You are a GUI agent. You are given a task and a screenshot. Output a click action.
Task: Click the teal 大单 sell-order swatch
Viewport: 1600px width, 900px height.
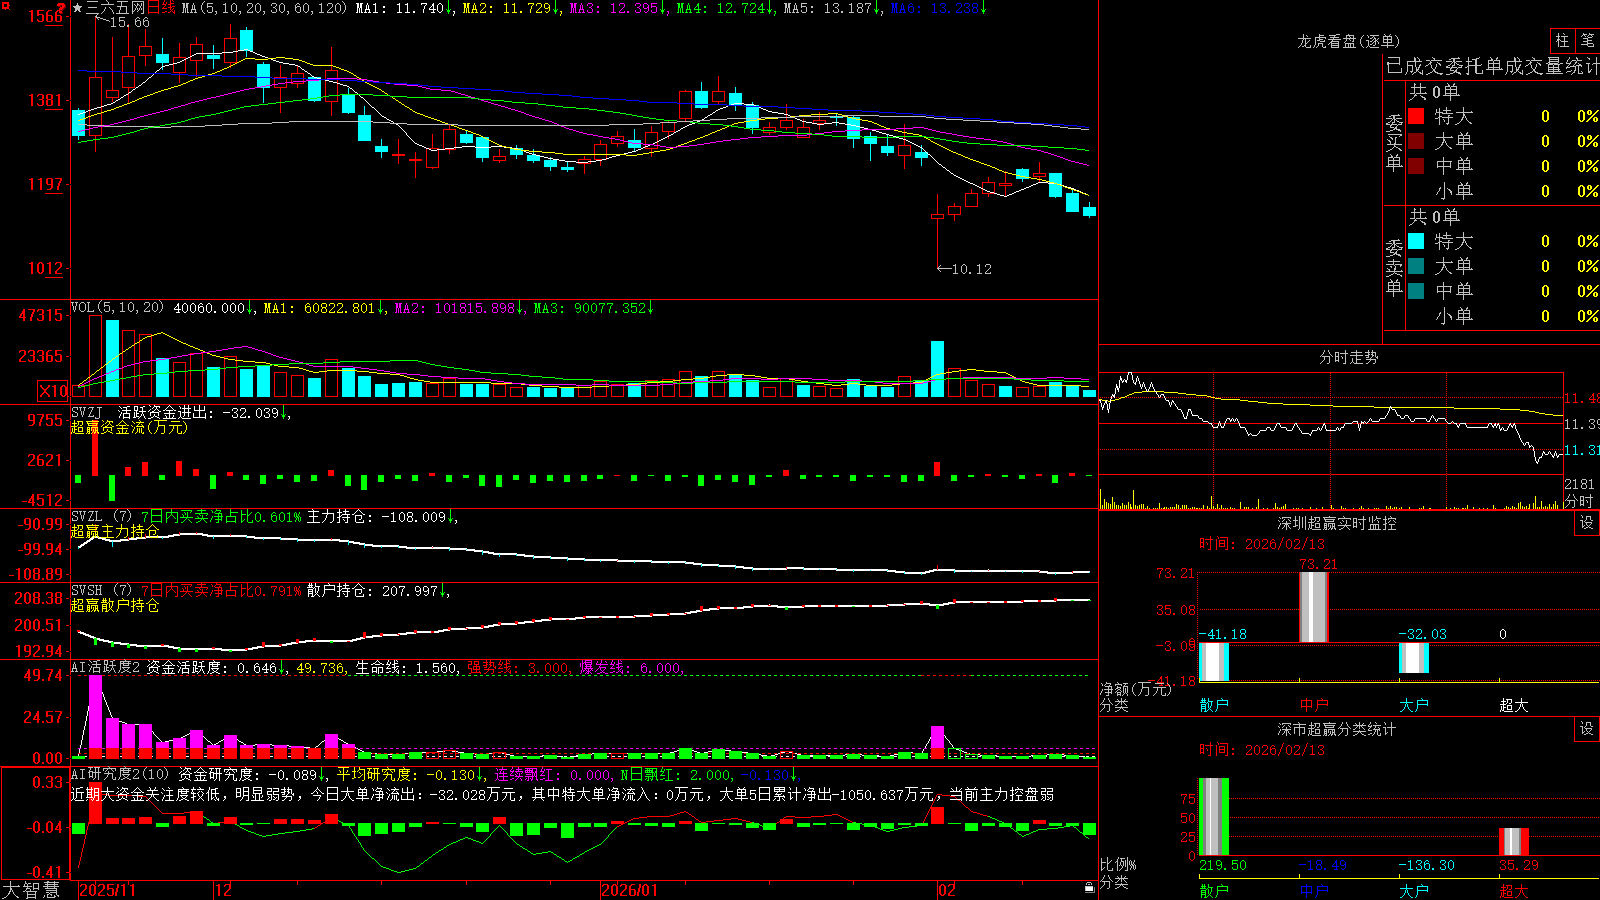click(x=1416, y=266)
